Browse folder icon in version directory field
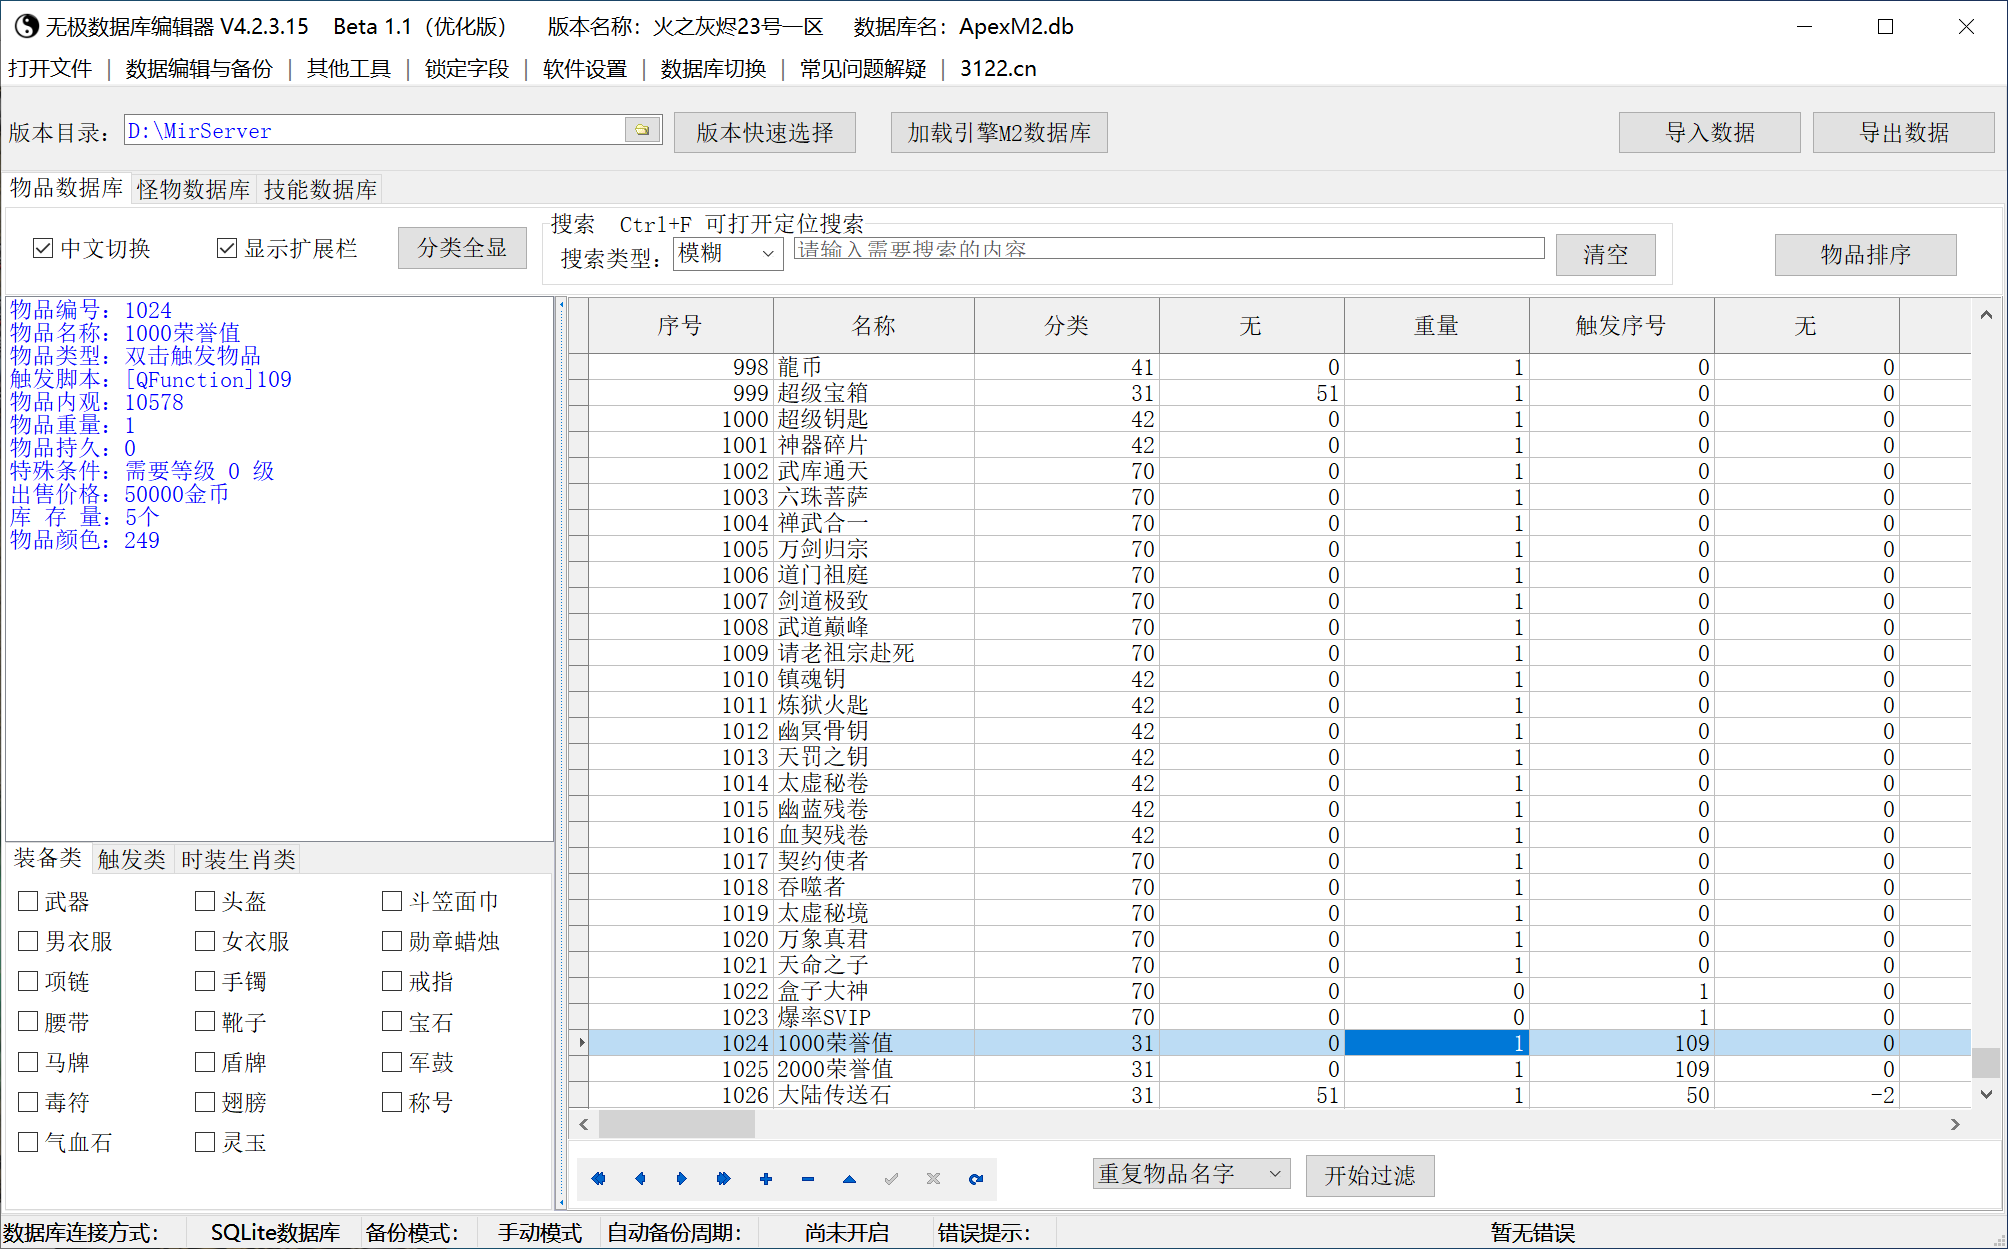 point(642,130)
